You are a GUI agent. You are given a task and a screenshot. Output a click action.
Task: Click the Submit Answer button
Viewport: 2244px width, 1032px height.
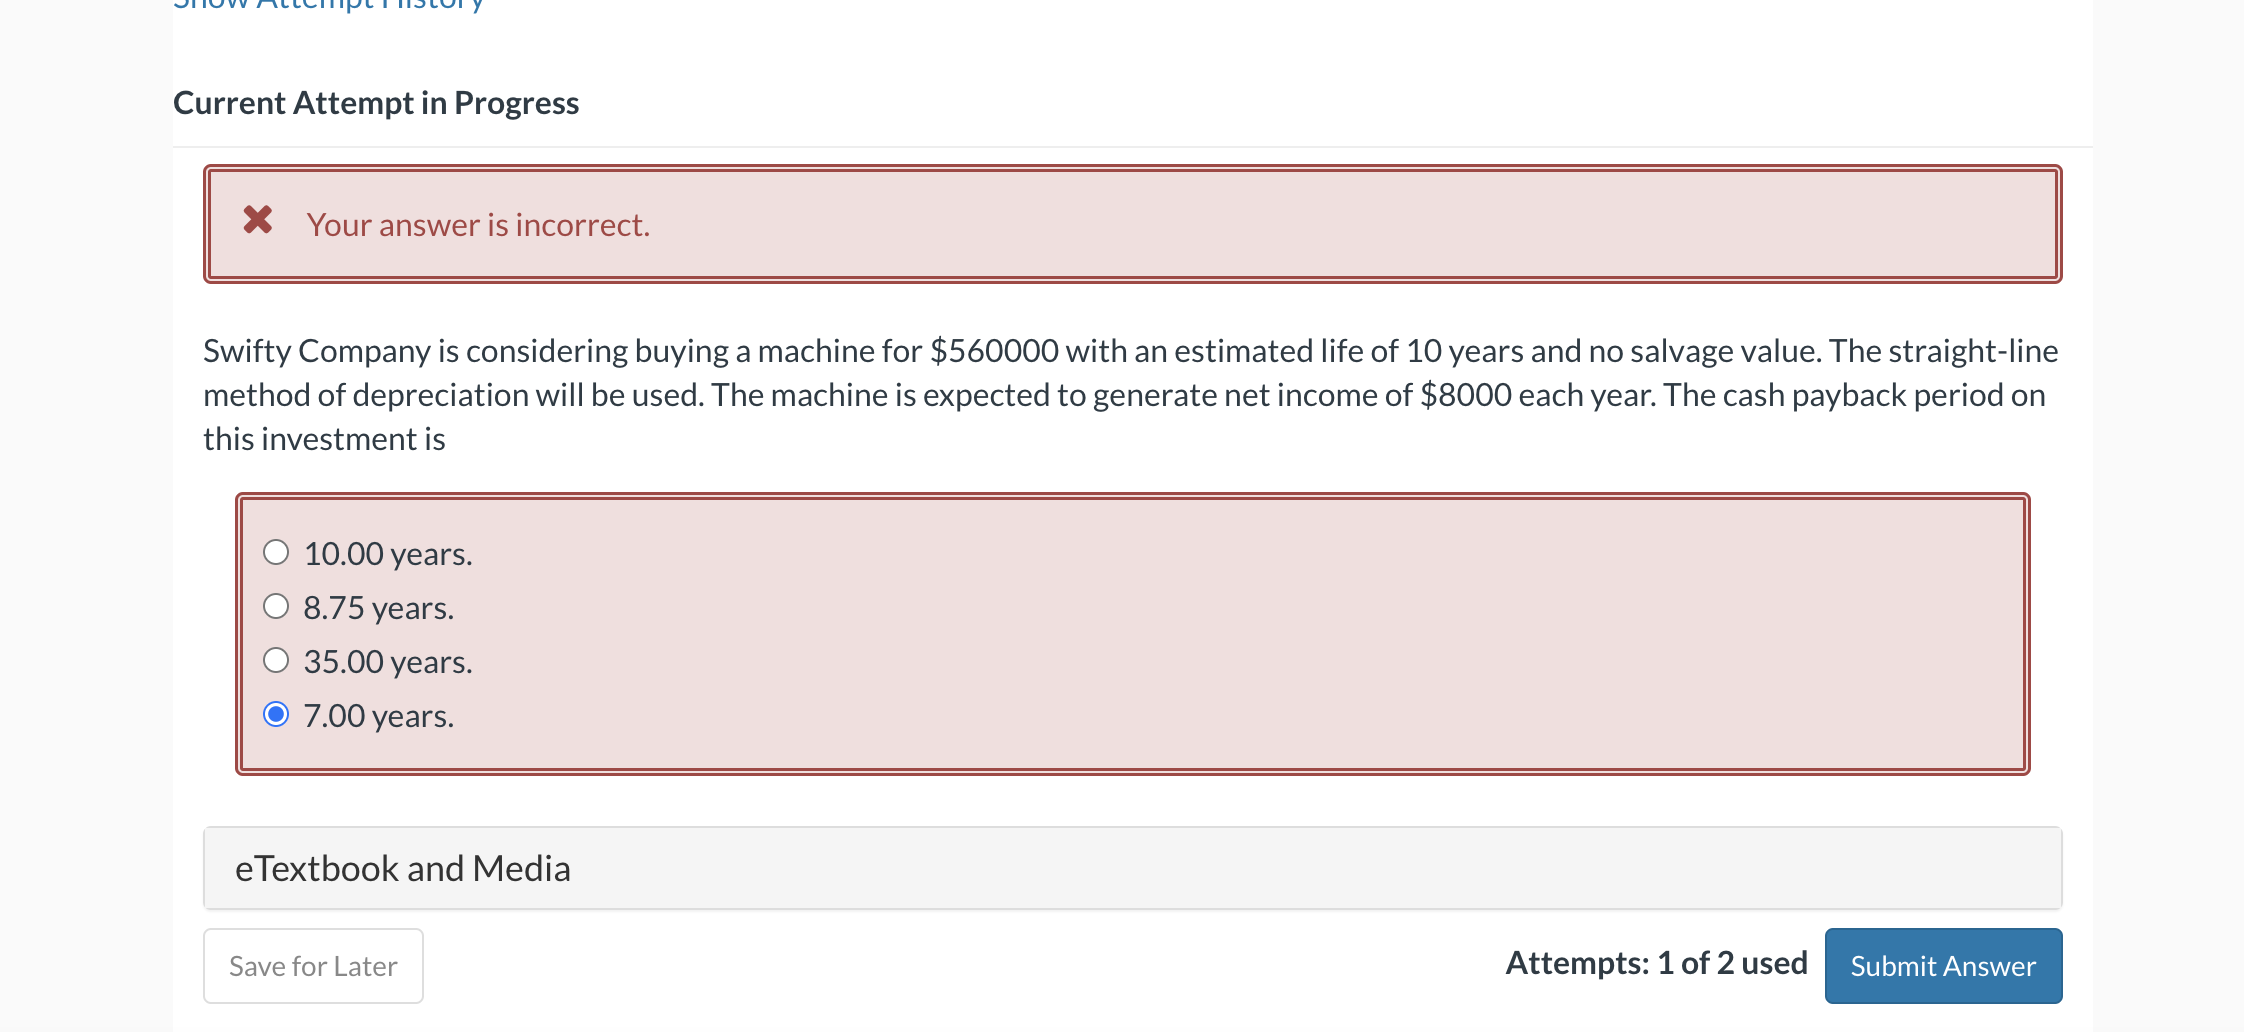coord(1942,965)
